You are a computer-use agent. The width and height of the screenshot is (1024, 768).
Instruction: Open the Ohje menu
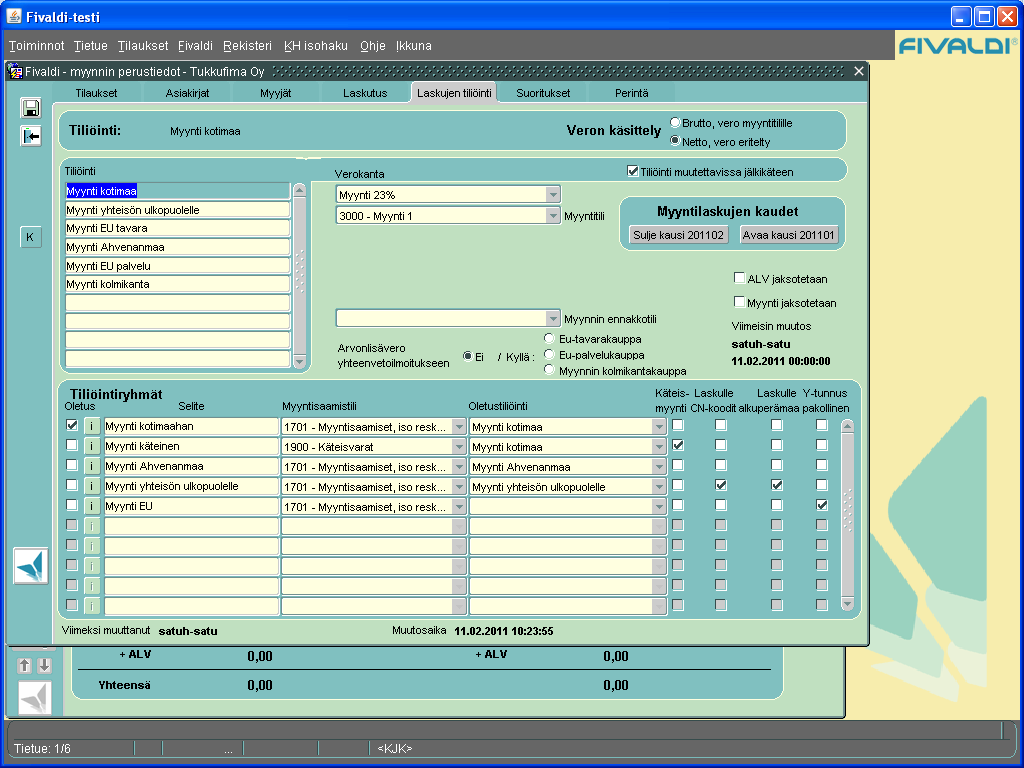[x=372, y=46]
